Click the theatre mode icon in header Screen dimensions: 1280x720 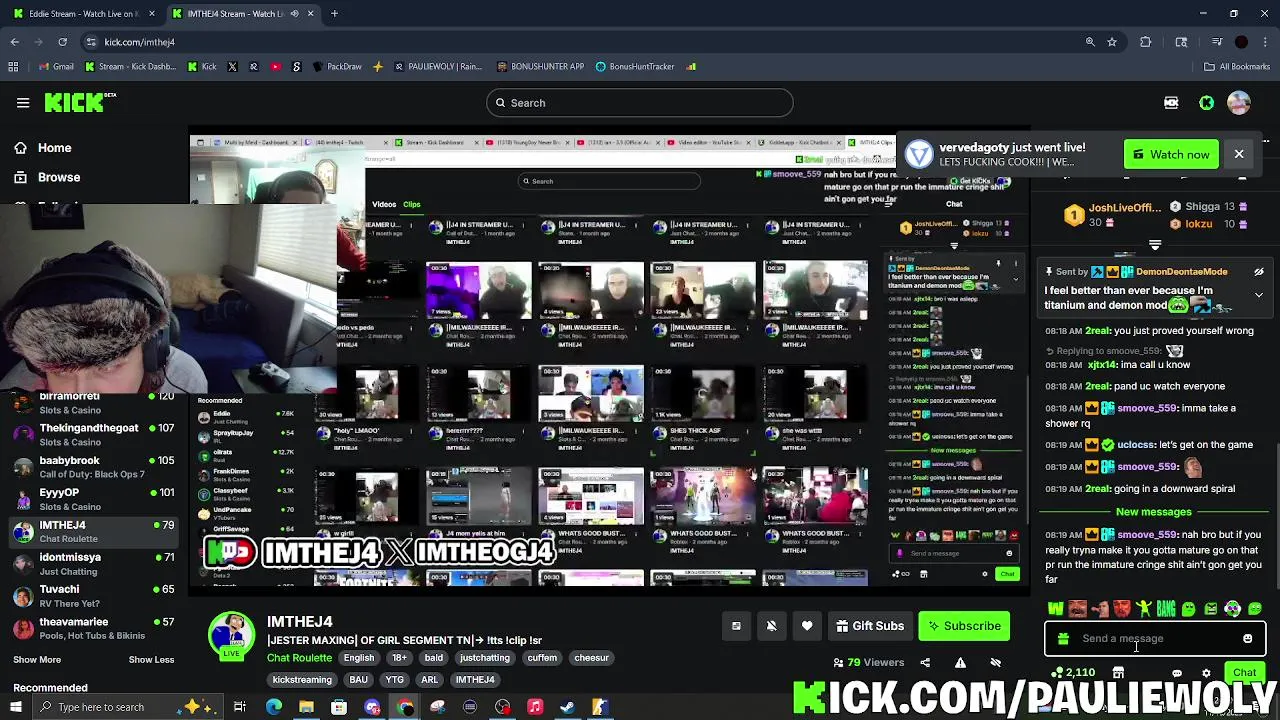1171,102
